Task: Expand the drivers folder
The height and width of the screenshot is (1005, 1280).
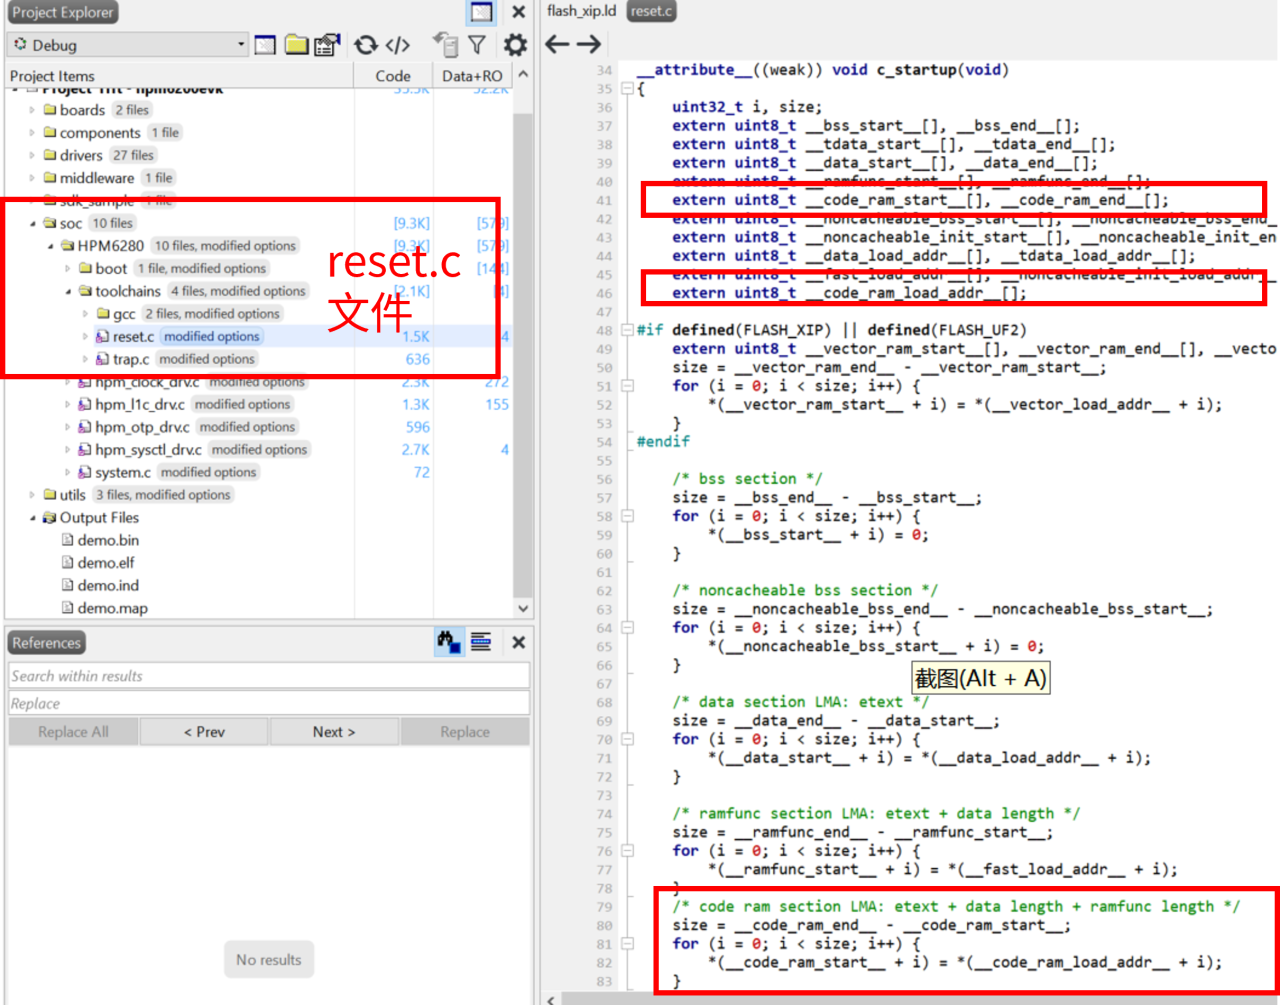Action: coord(32,155)
